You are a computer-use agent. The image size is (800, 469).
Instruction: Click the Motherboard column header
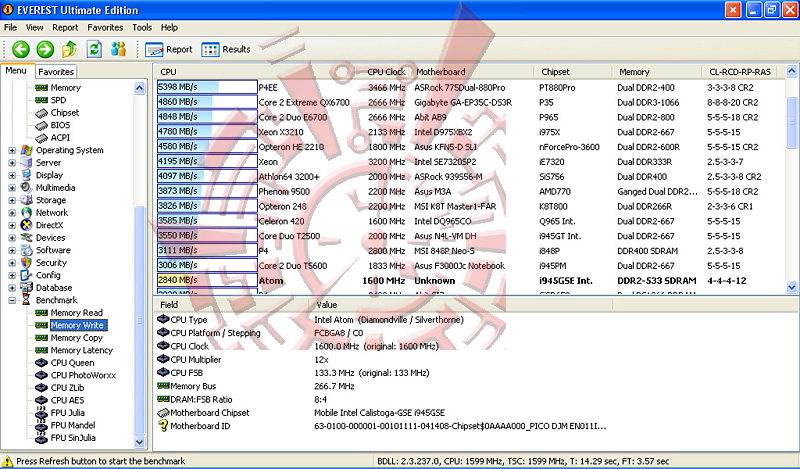pyautogui.click(x=441, y=72)
